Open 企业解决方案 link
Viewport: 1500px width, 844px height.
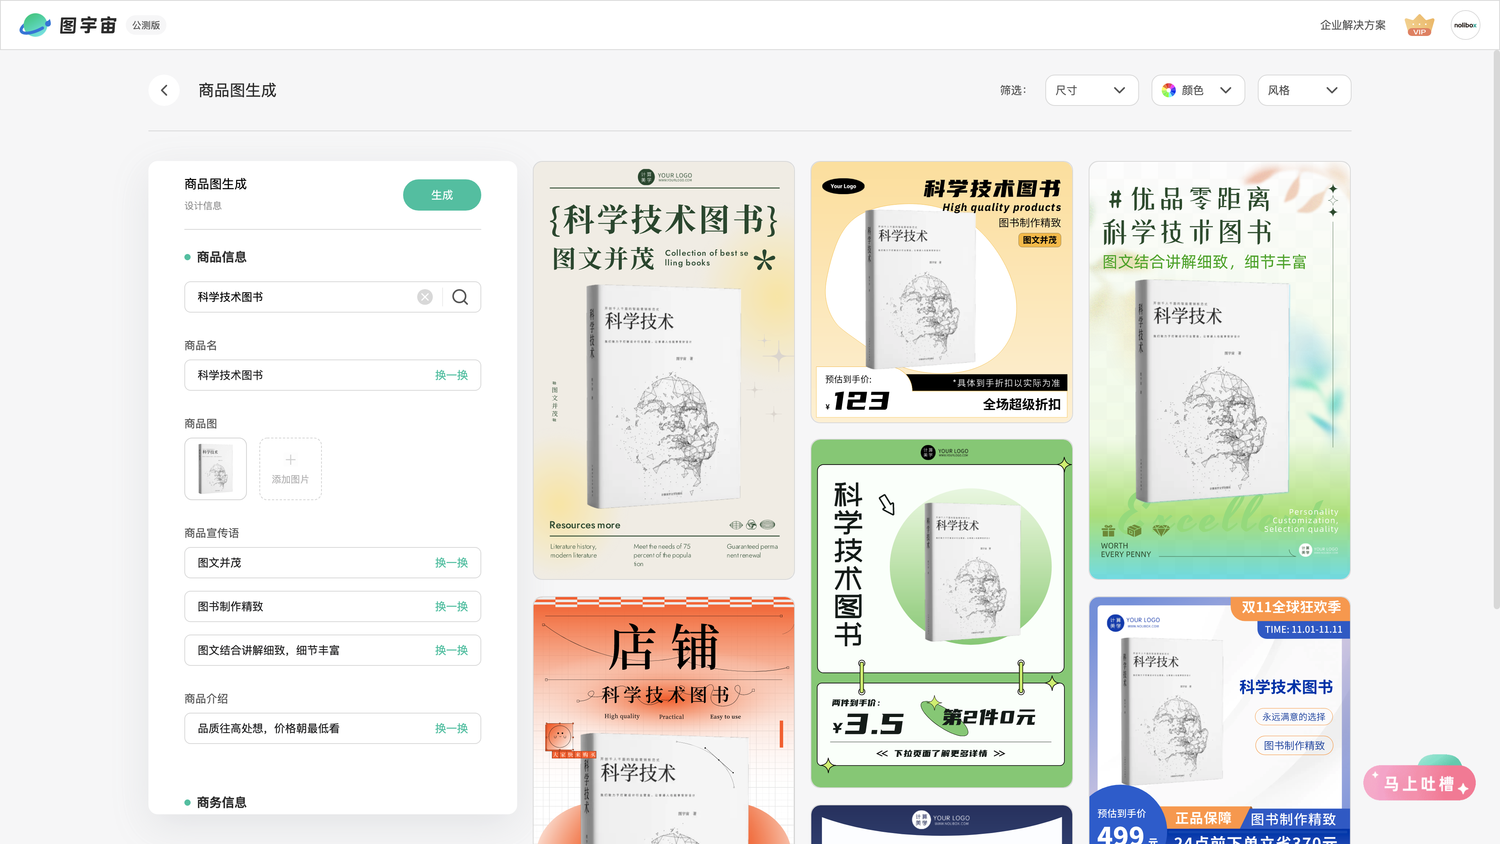[x=1353, y=25]
